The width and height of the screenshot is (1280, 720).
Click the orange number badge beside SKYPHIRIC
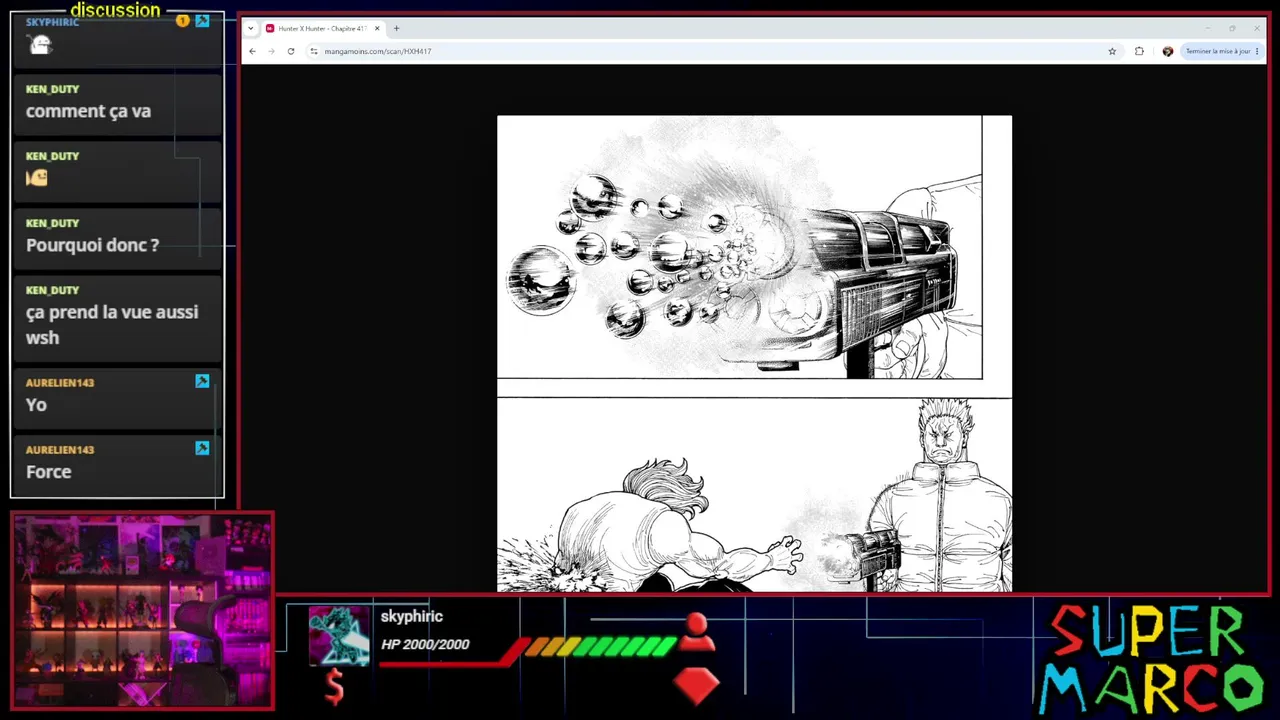coord(182,20)
